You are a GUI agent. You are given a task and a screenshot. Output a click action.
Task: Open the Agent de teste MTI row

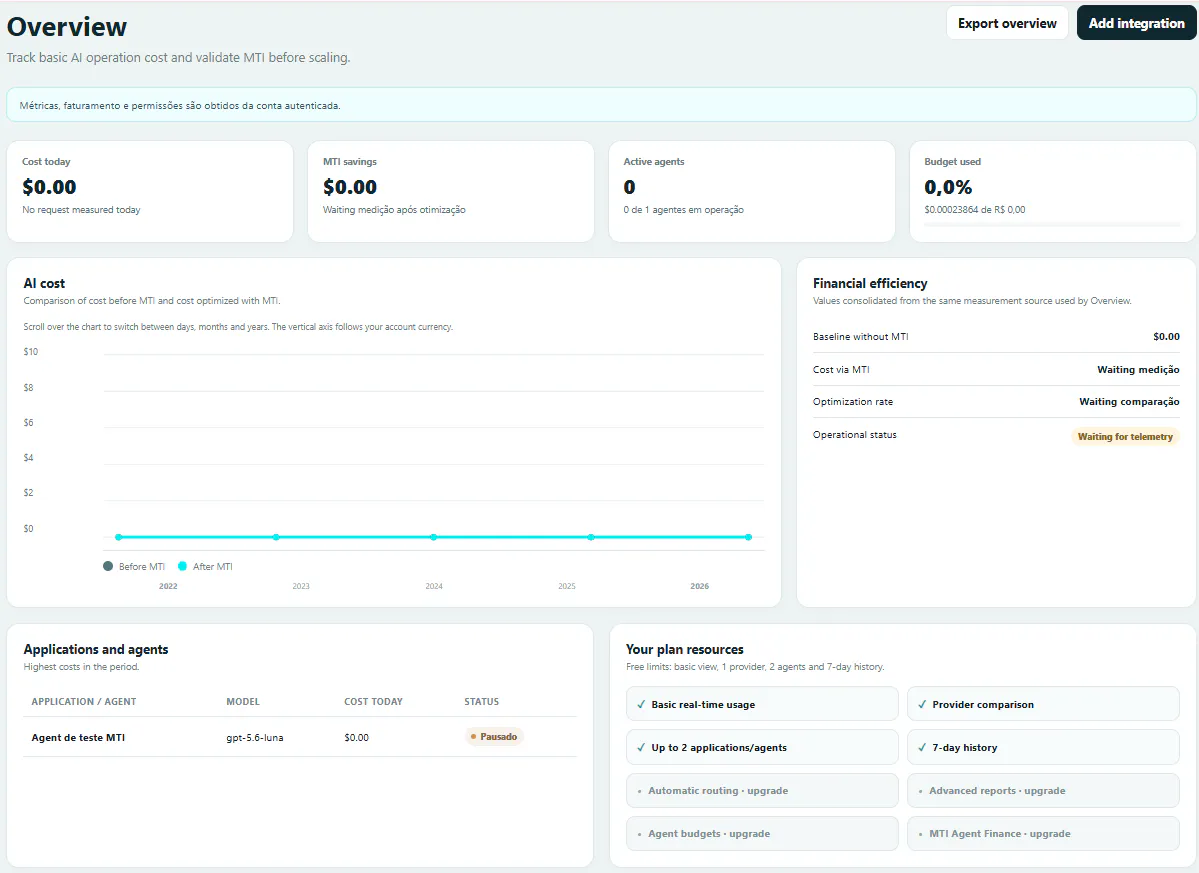click(x=300, y=737)
